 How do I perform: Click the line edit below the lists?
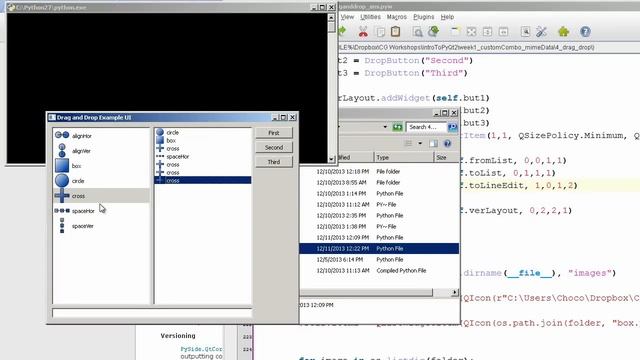152,313
